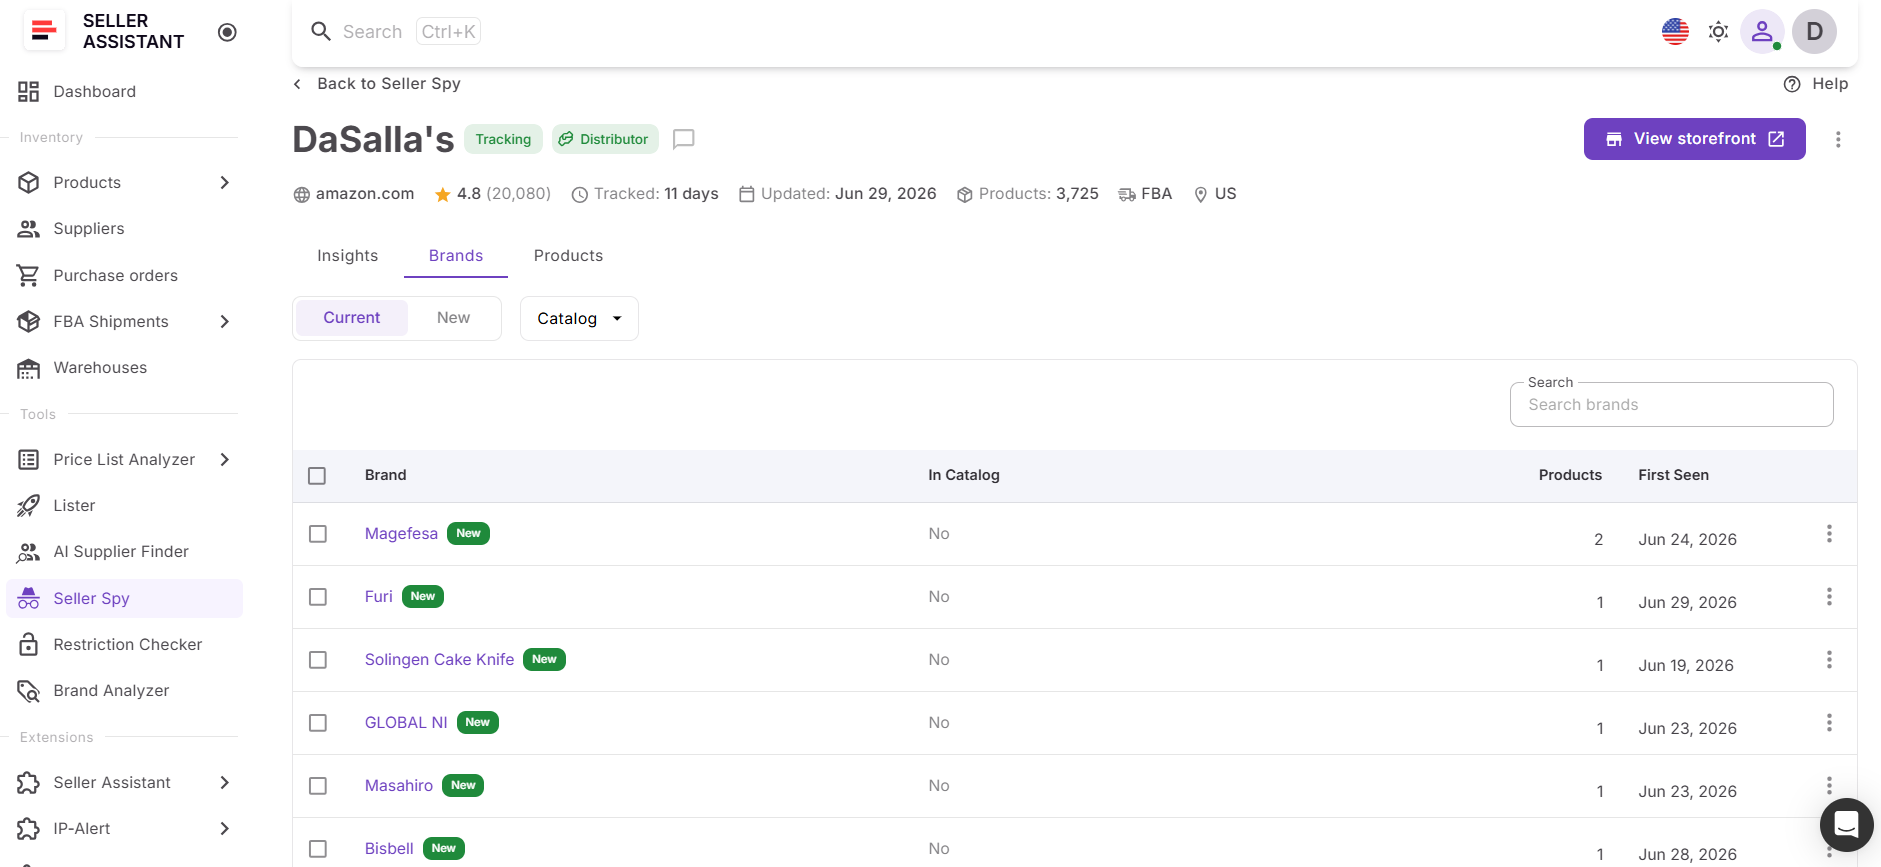Viewport: 1881px width, 867px height.
Task: Open the D profile avatar
Action: coord(1814,32)
